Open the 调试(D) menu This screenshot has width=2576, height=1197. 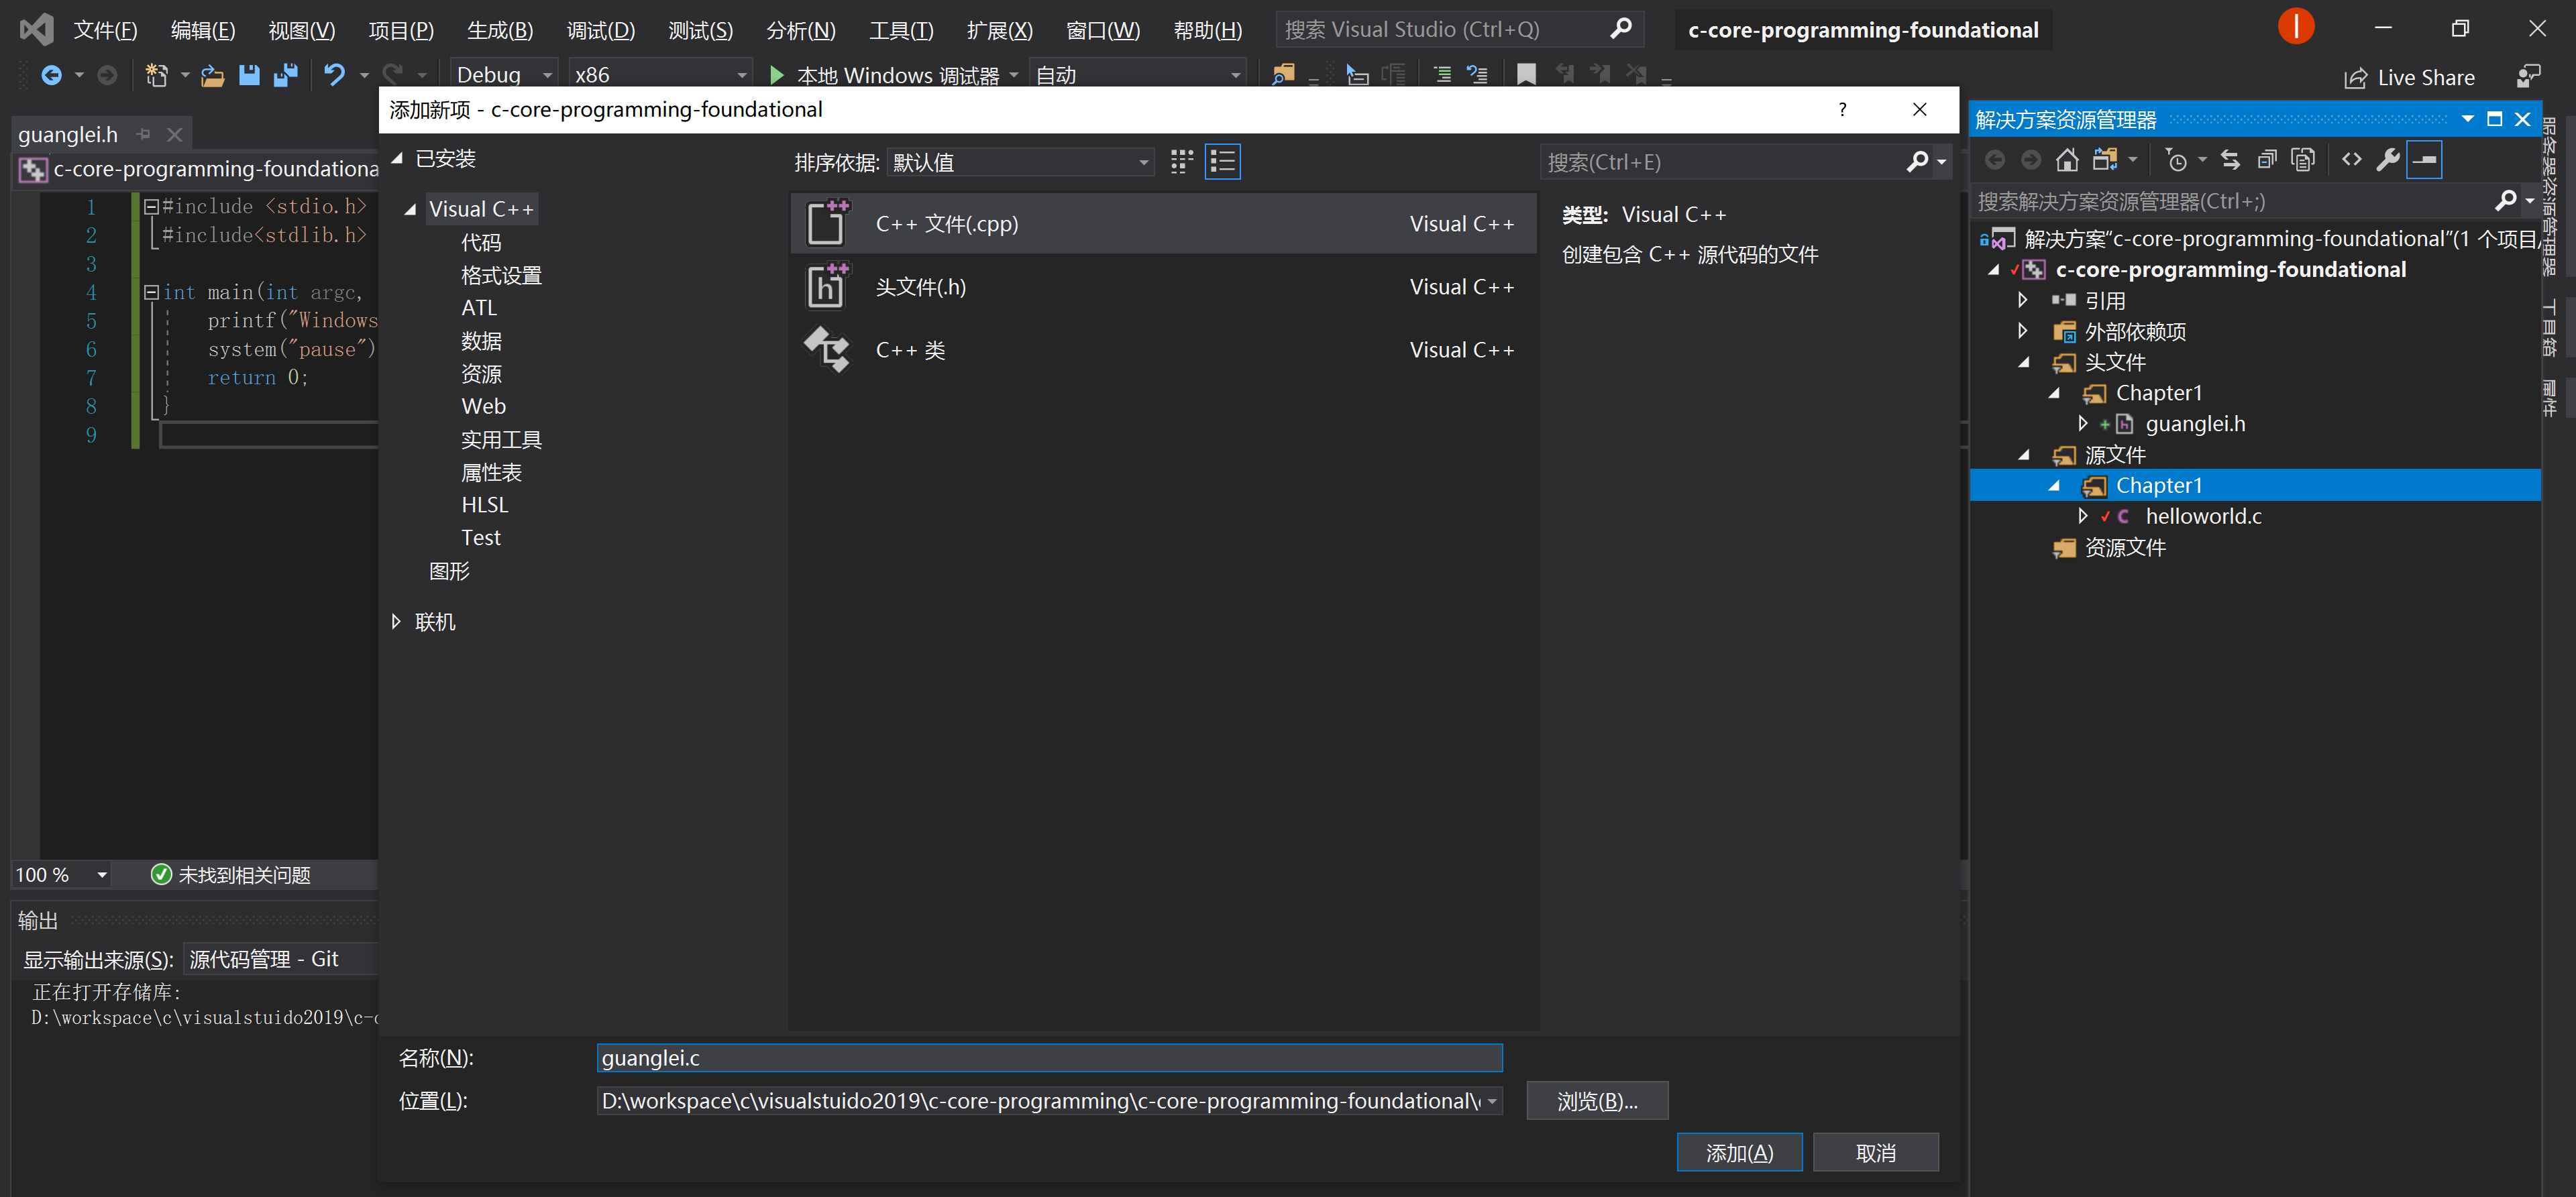click(x=601, y=30)
